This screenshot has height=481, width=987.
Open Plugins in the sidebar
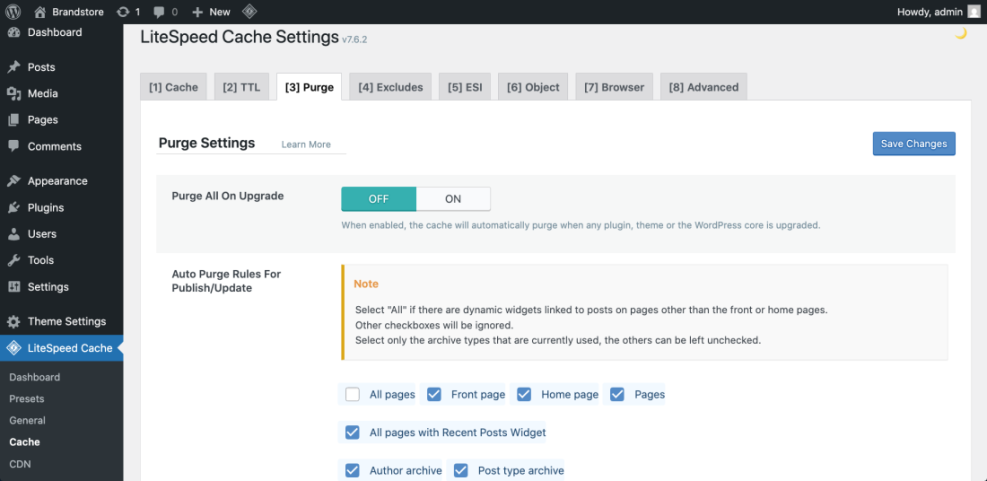pos(46,208)
